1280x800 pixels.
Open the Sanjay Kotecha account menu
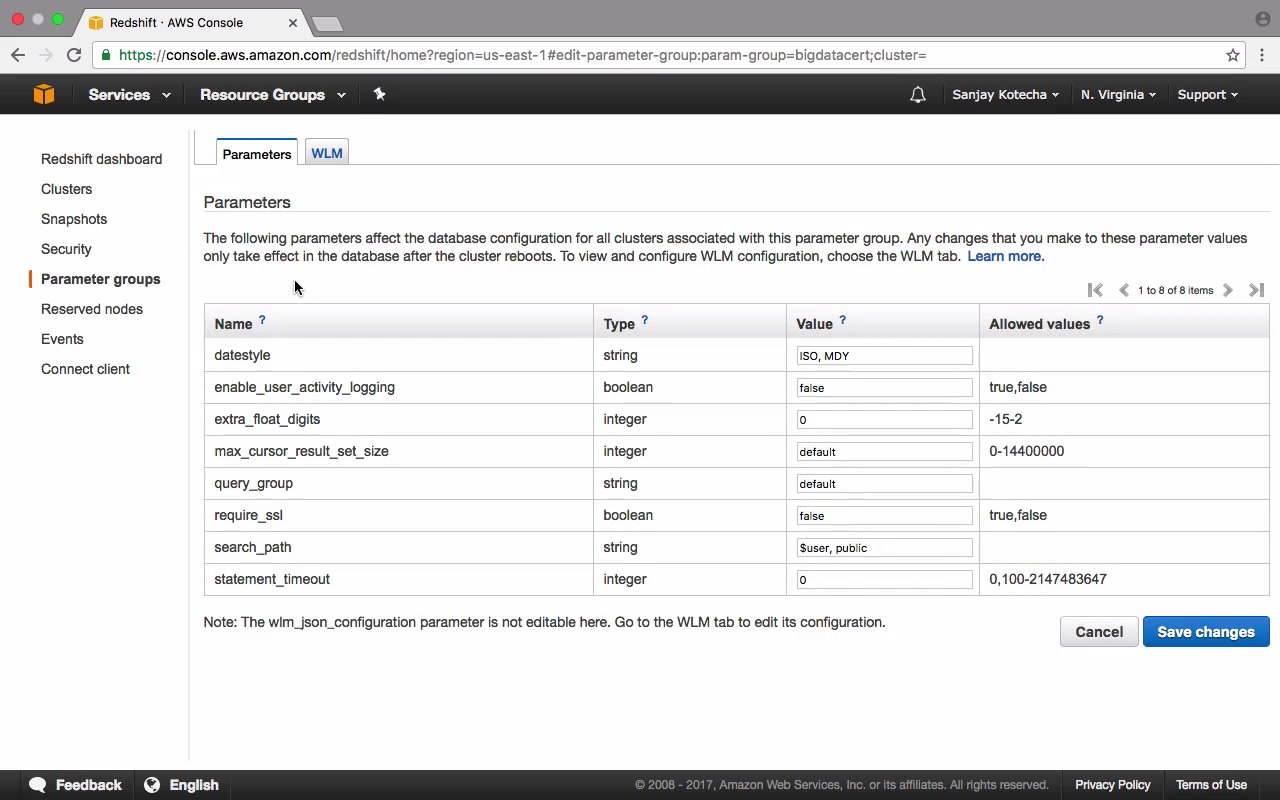(1005, 95)
